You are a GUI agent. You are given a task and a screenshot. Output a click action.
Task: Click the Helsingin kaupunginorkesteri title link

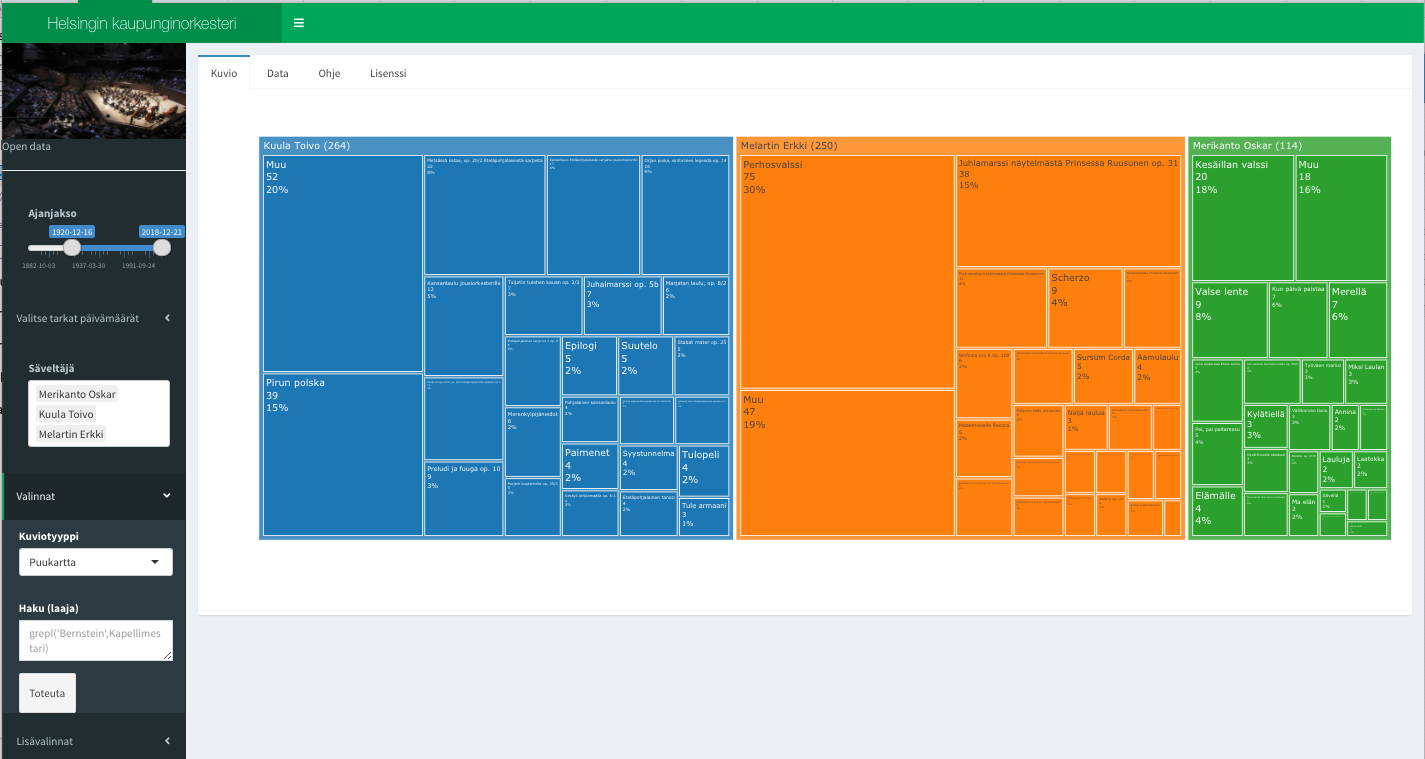(141, 23)
